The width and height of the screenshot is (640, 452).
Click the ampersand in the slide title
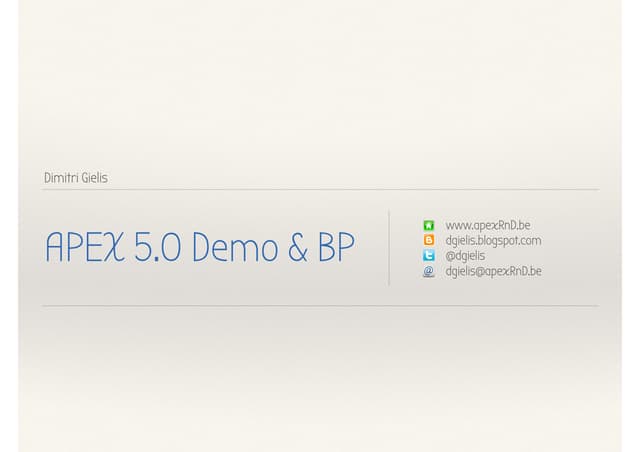coord(298,247)
